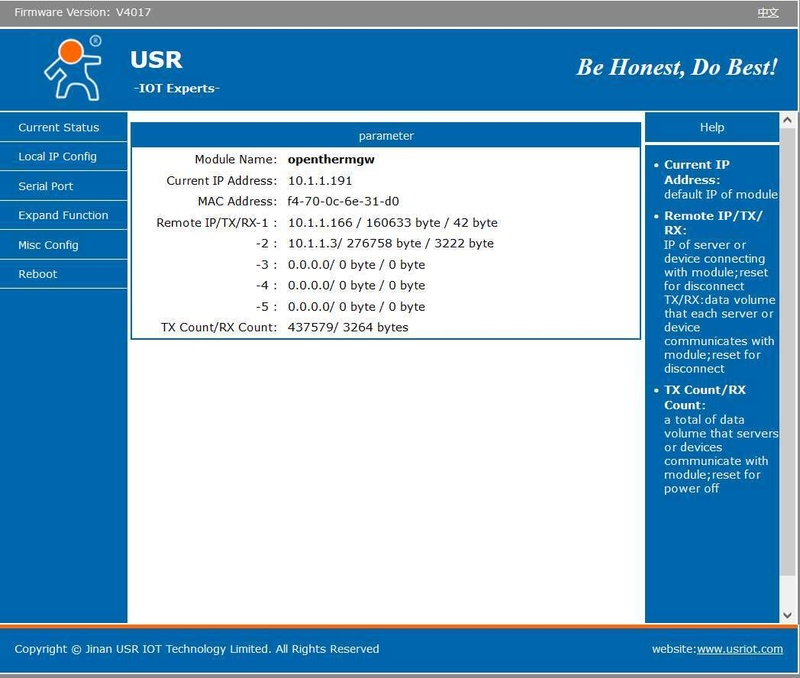Visit the www.usriot.com website link

point(740,649)
